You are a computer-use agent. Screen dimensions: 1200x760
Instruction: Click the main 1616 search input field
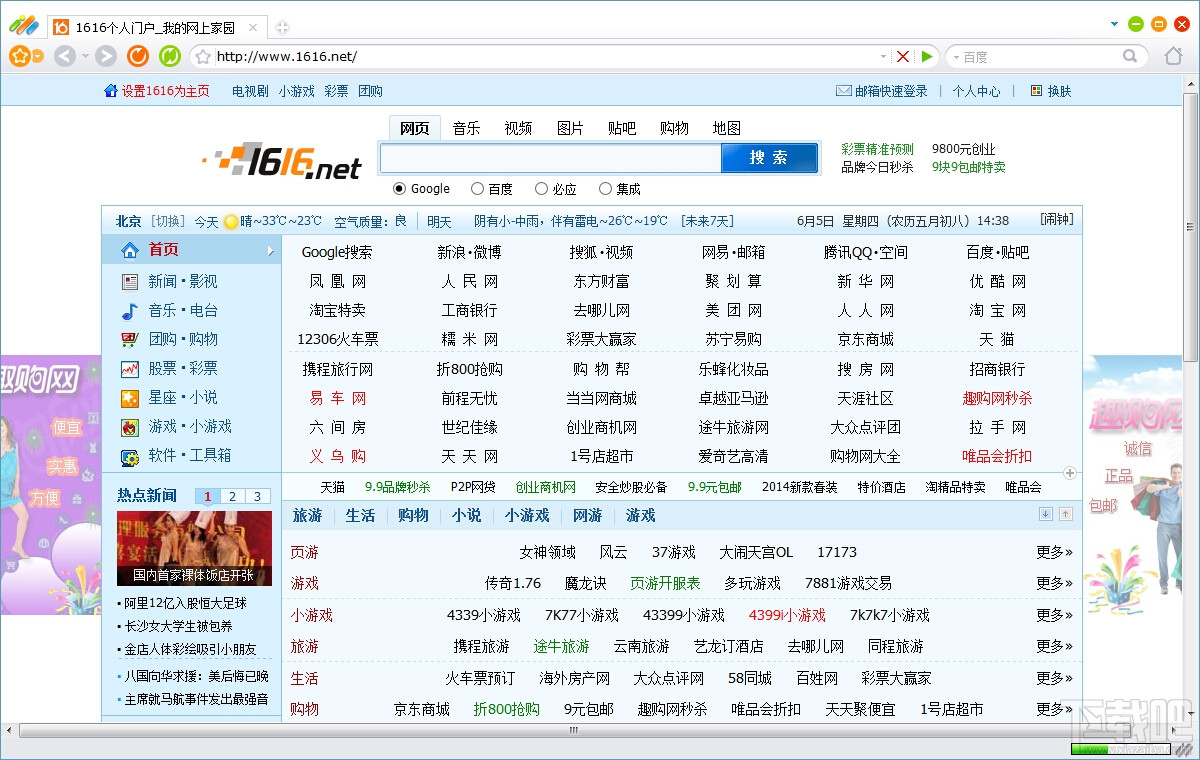[x=550, y=158]
